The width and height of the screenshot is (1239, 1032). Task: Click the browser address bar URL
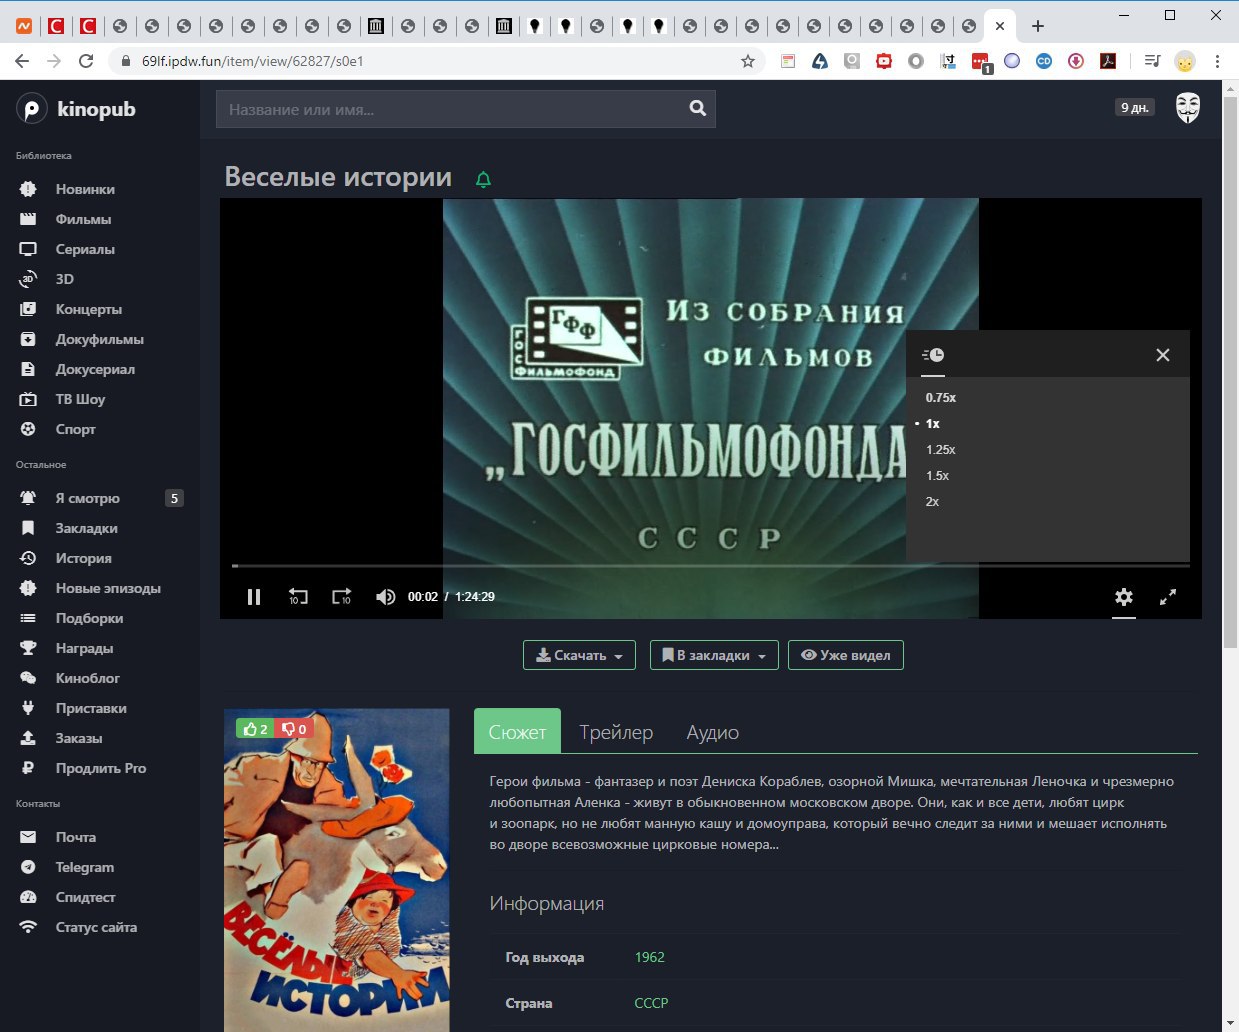pyautogui.click(x=253, y=61)
